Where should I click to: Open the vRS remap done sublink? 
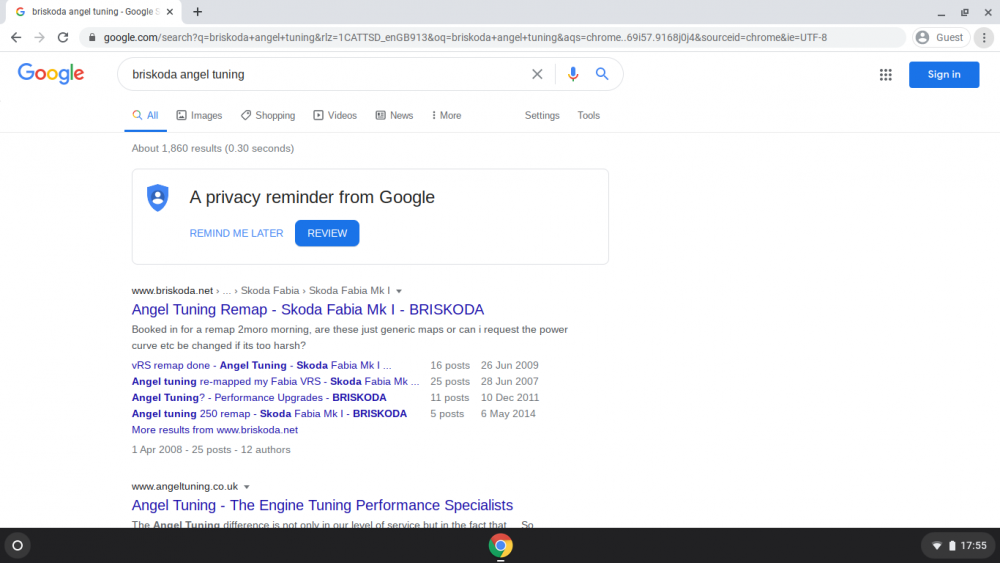point(261,365)
